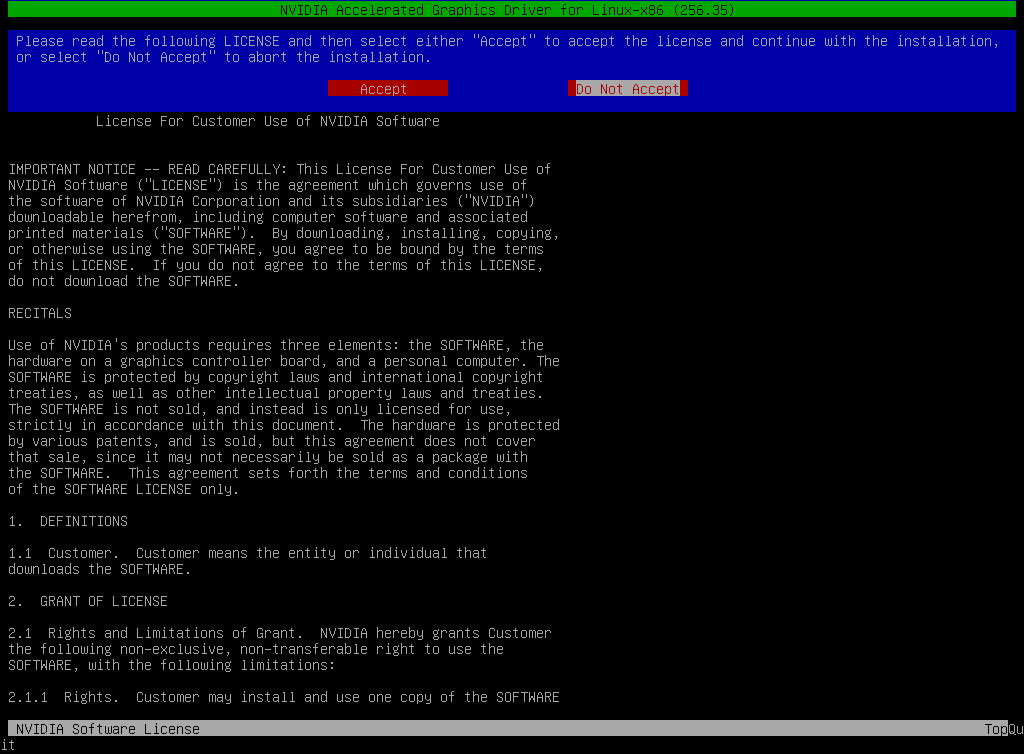Click the line 'do not download the SOFTWARE.'
This screenshot has width=1024, height=754.
click(x=123, y=281)
